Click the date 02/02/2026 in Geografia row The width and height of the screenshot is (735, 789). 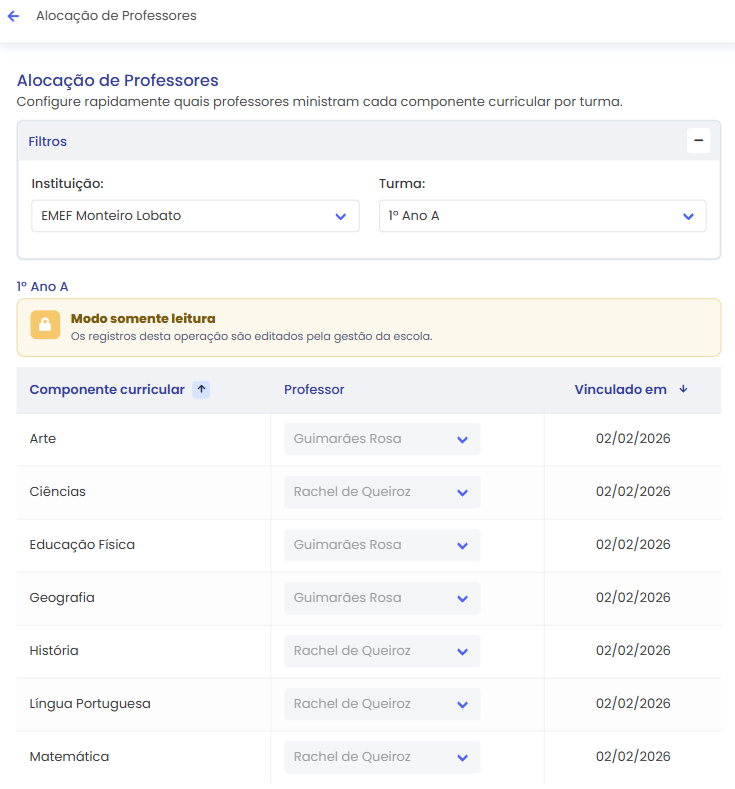click(x=633, y=597)
